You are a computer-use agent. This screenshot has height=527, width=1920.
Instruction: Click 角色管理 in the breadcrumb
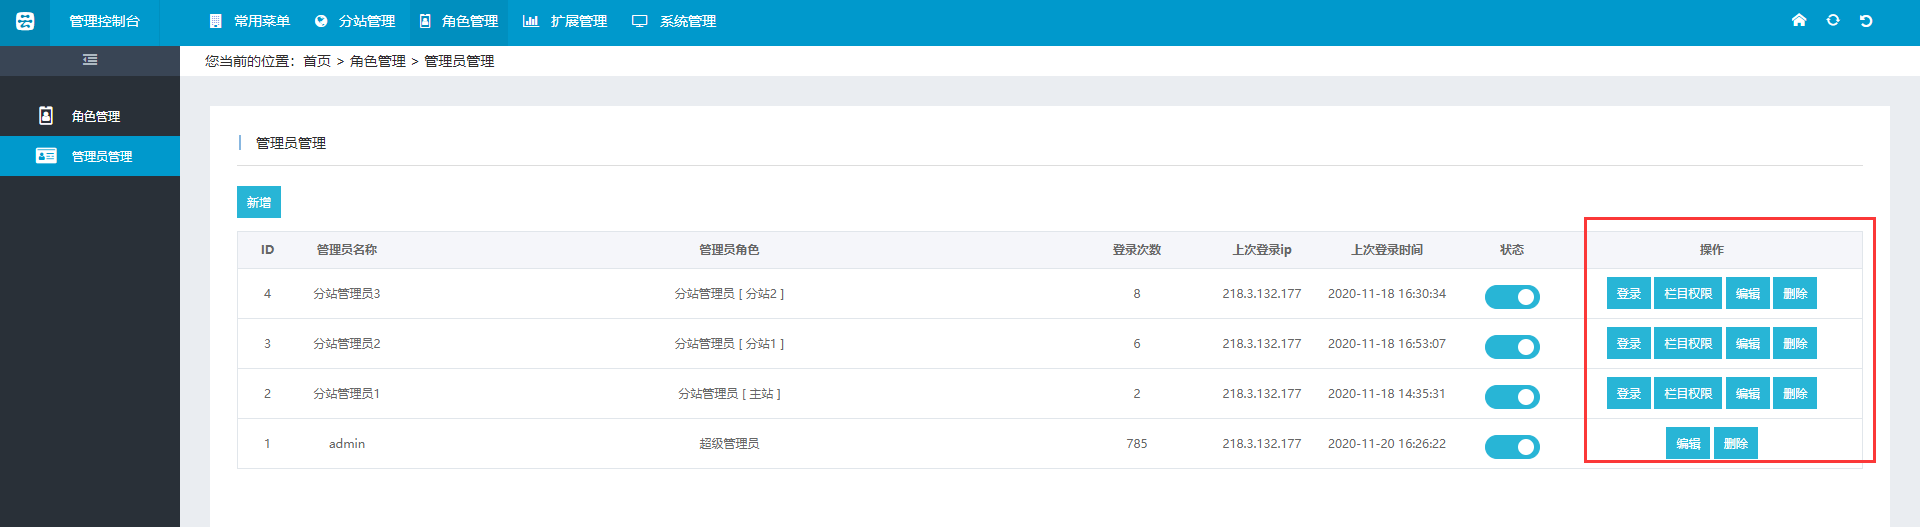[378, 61]
